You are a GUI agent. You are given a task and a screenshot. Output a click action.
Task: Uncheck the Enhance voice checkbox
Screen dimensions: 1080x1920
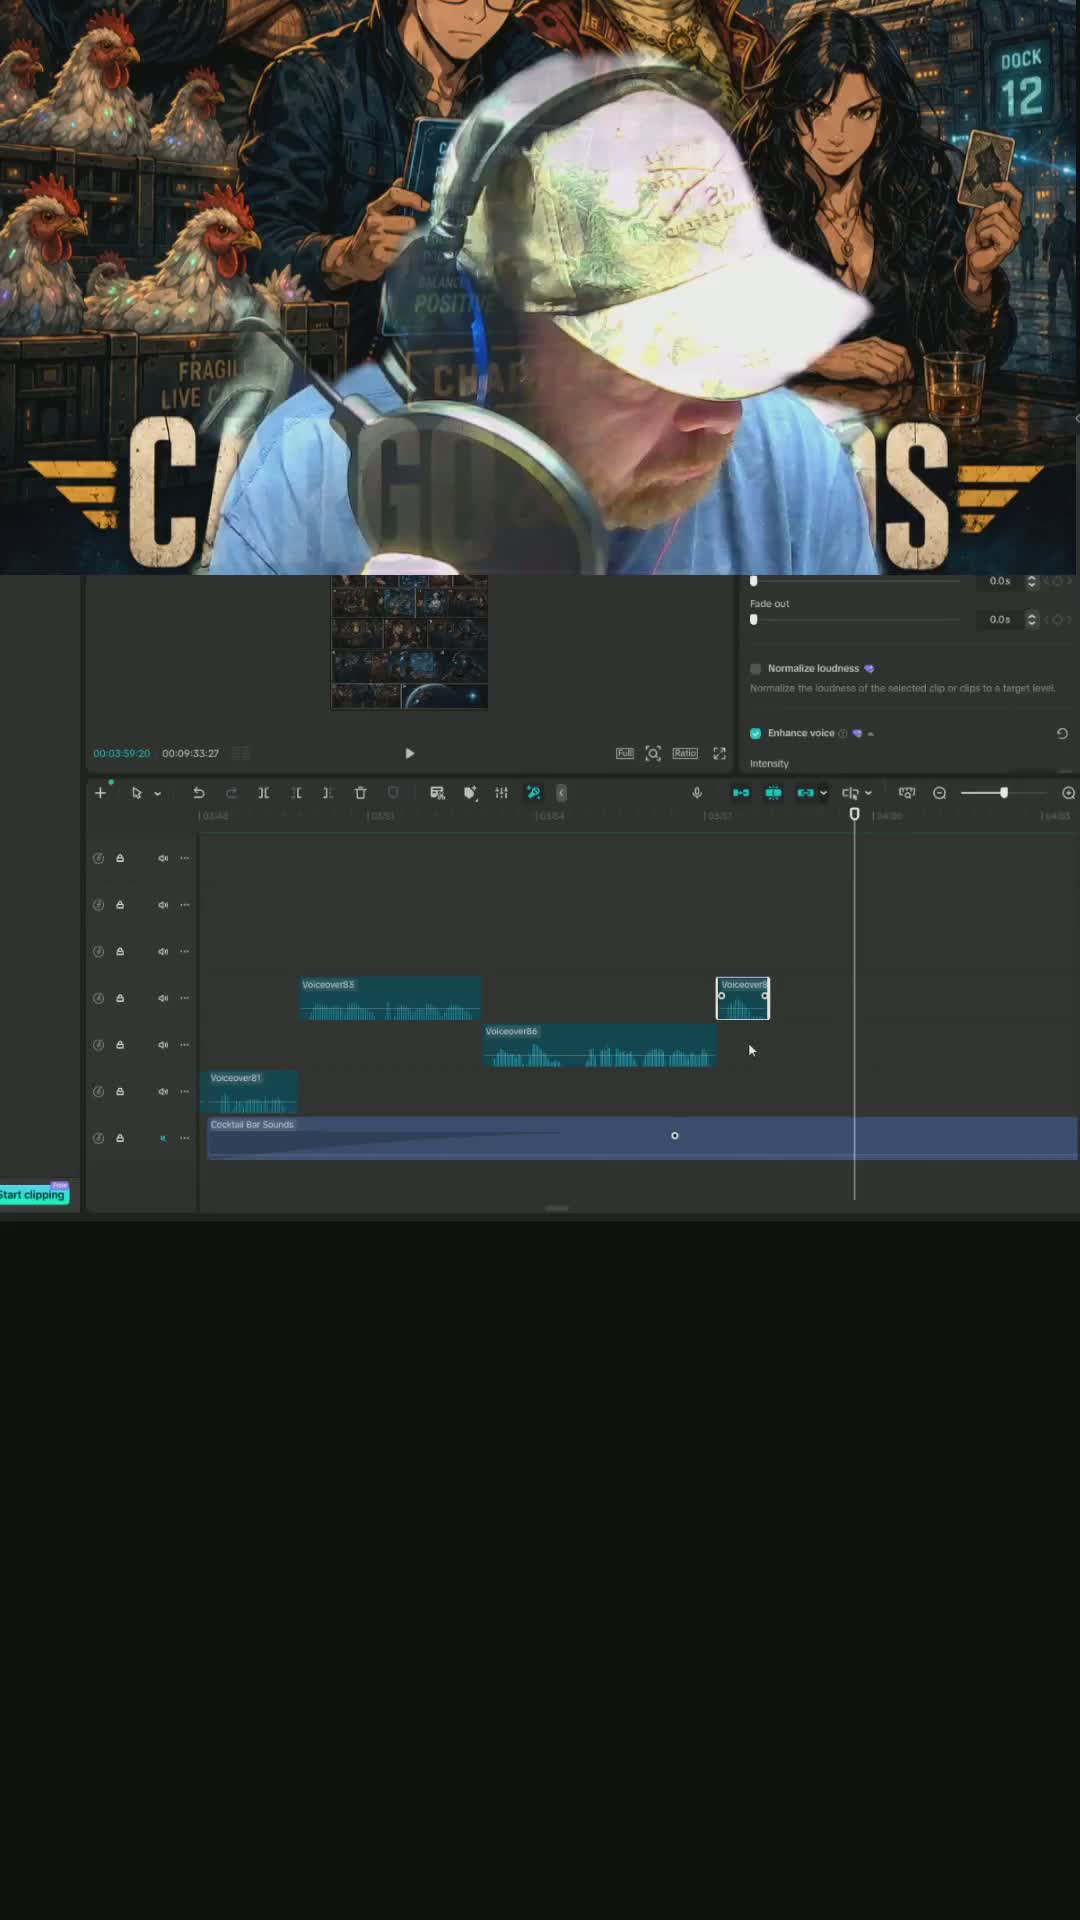click(756, 733)
